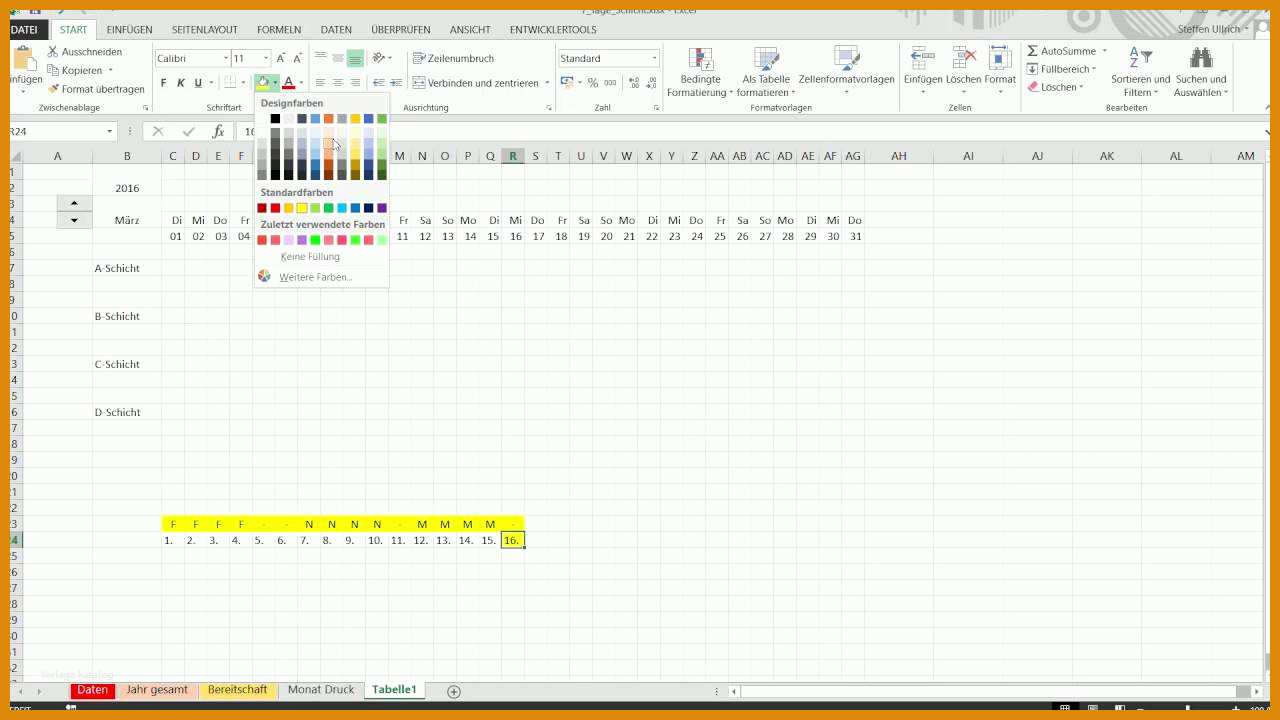Click Sortieren und Filtern icon
The width and height of the screenshot is (1280, 720).
pyautogui.click(x=1140, y=72)
